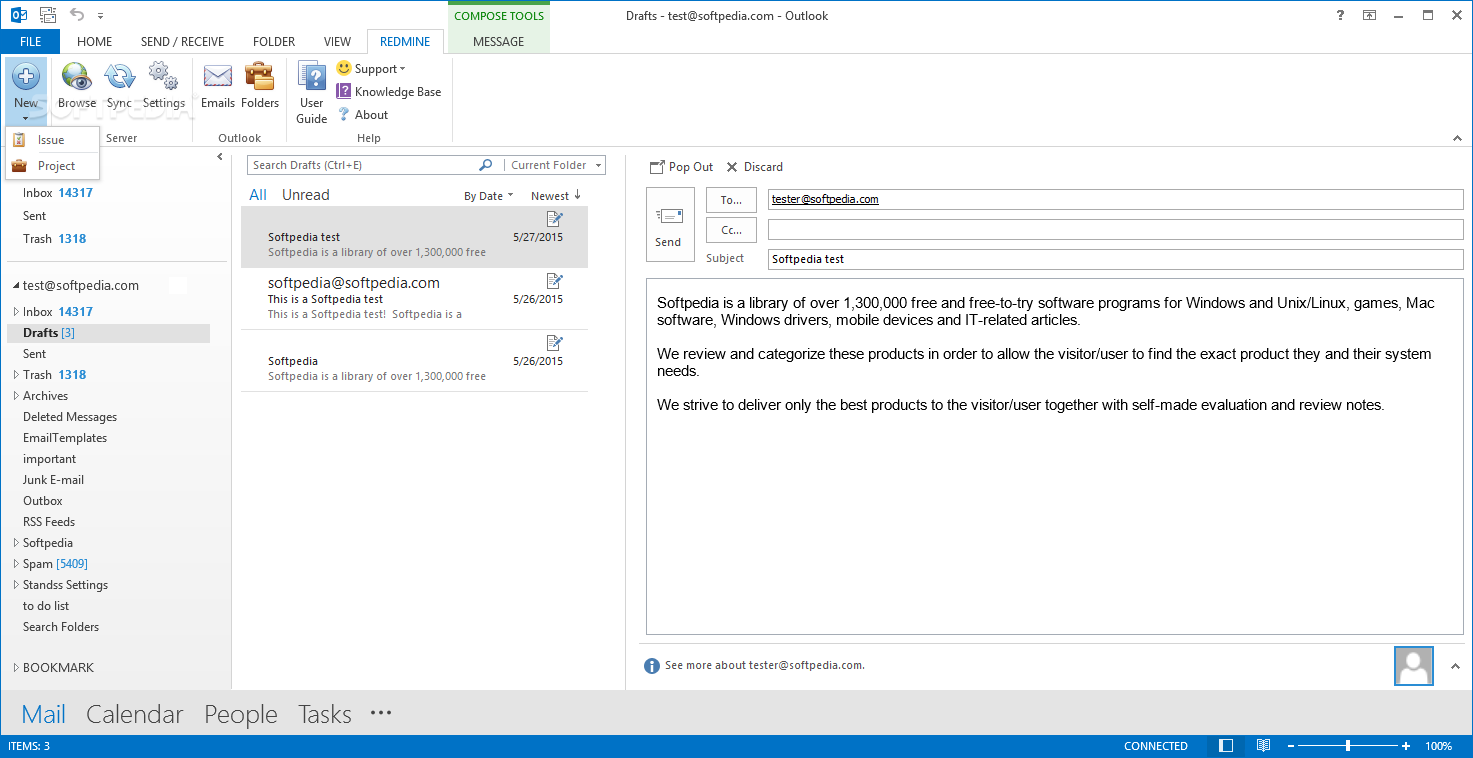1473x758 pixels.
Task: Switch to Normal view status bar icon
Action: (x=1226, y=746)
